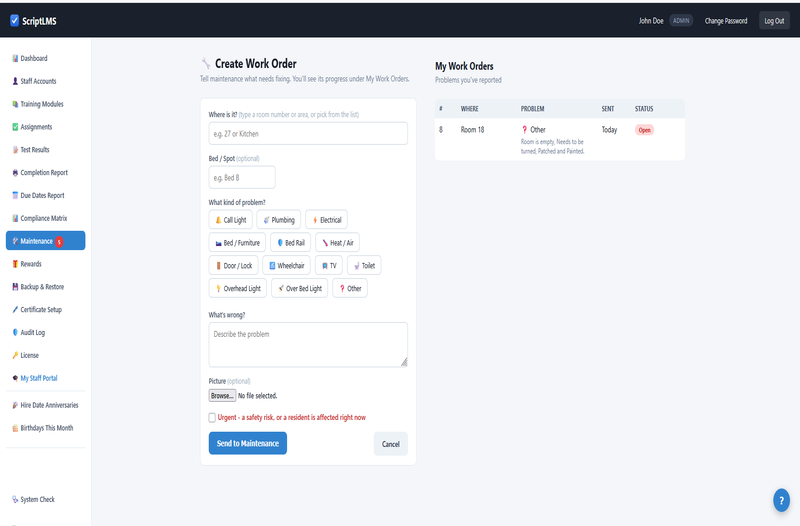Click the Room 18 cell in work orders
Screen dimensions: 800x526
tap(472, 130)
